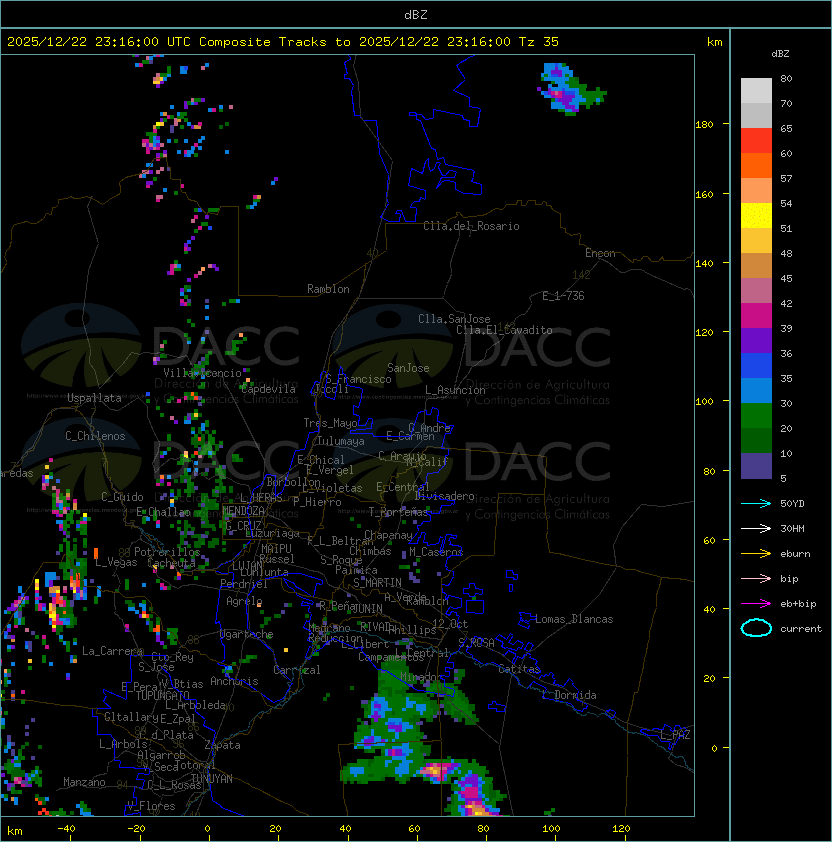
Task: Select the bright green 20–30 dBZ swatch
Action: [756, 416]
